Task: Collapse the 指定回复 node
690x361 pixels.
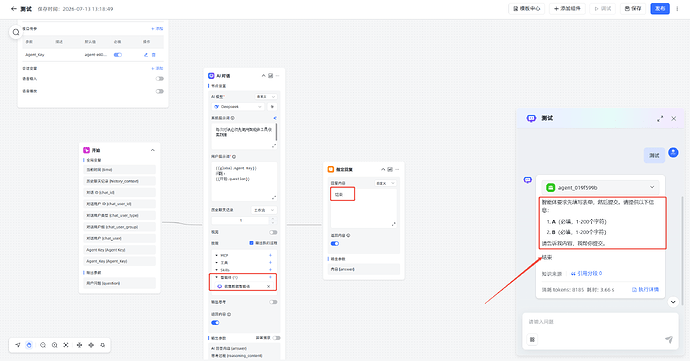Action: tap(383, 169)
